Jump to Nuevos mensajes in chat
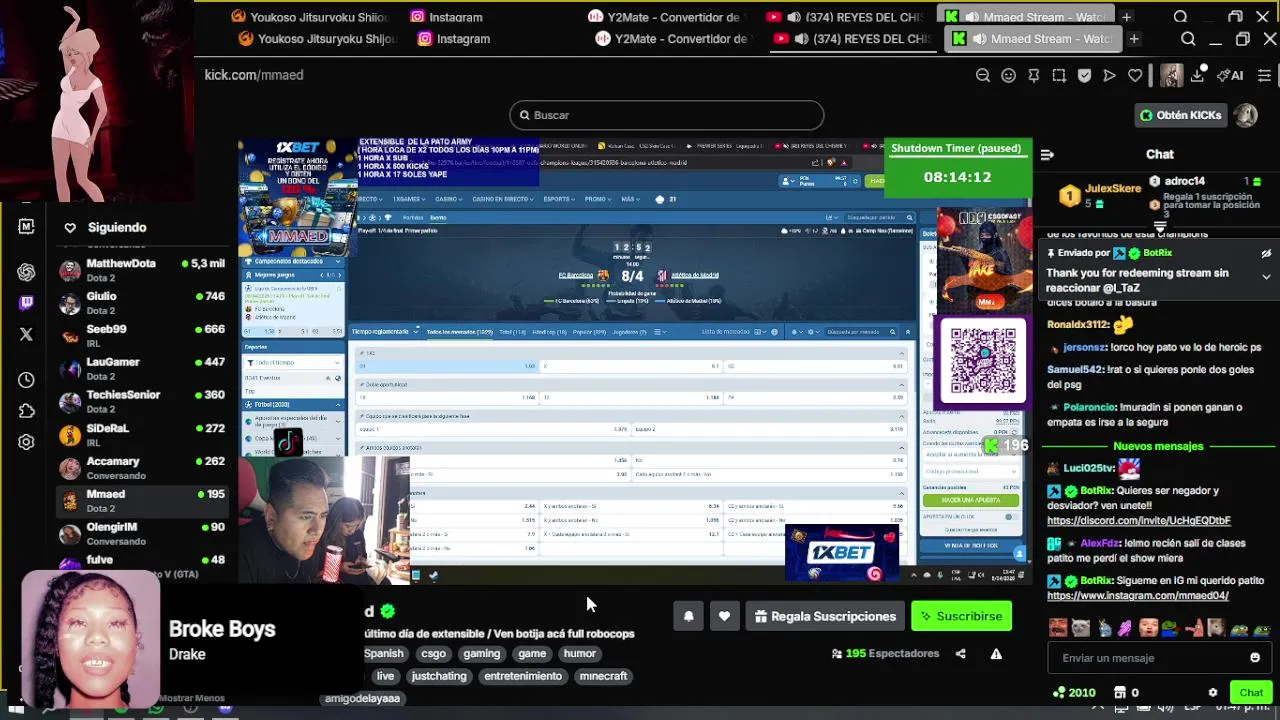 1158,446
